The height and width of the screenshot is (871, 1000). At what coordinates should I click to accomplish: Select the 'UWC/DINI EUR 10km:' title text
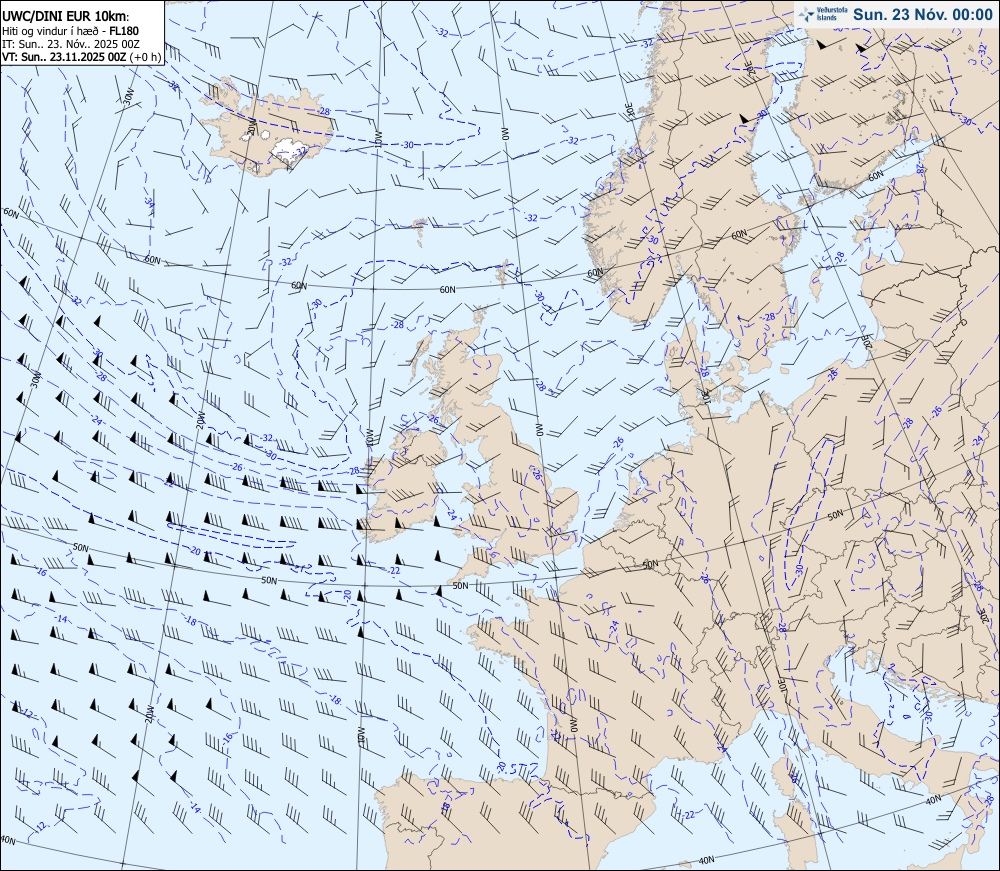tap(66, 17)
